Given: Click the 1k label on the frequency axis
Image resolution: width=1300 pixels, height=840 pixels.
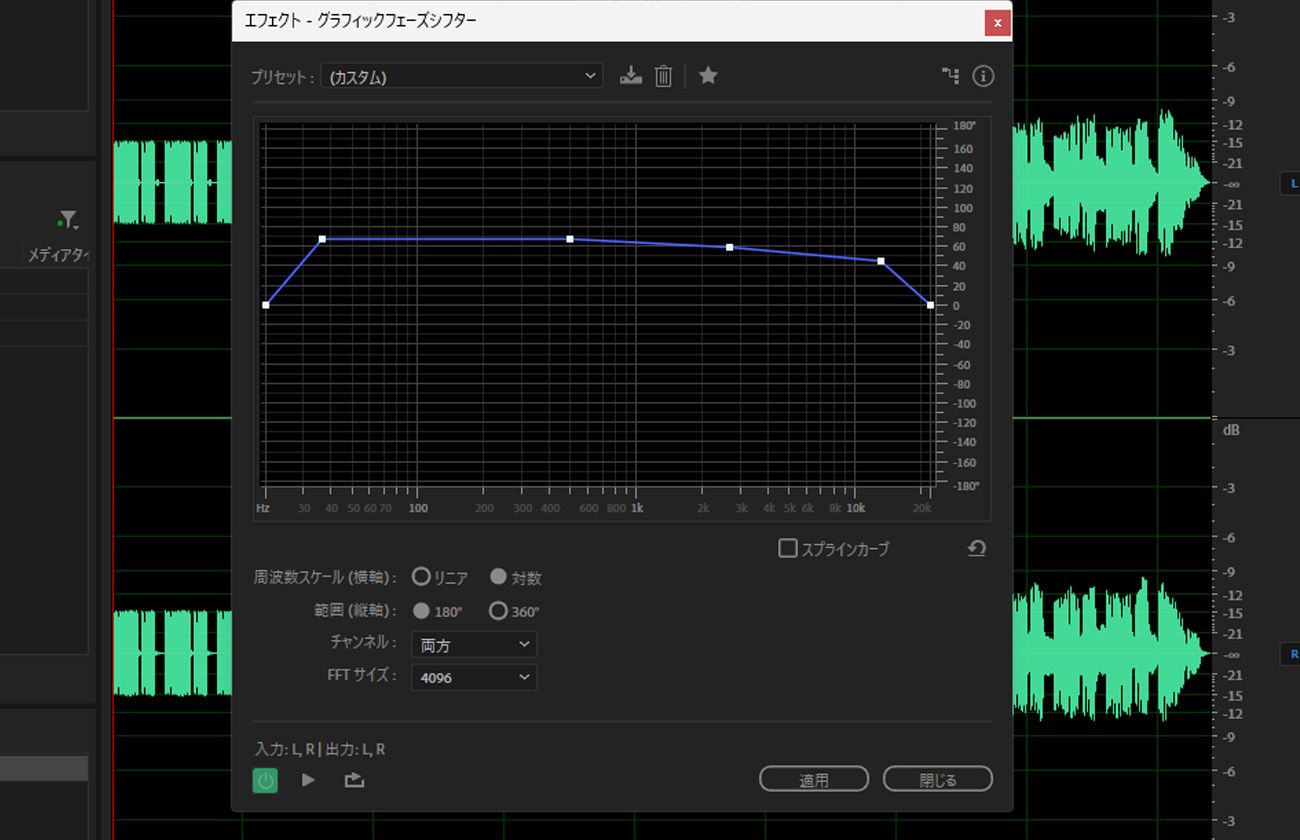Looking at the screenshot, I should tap(636, 508).
